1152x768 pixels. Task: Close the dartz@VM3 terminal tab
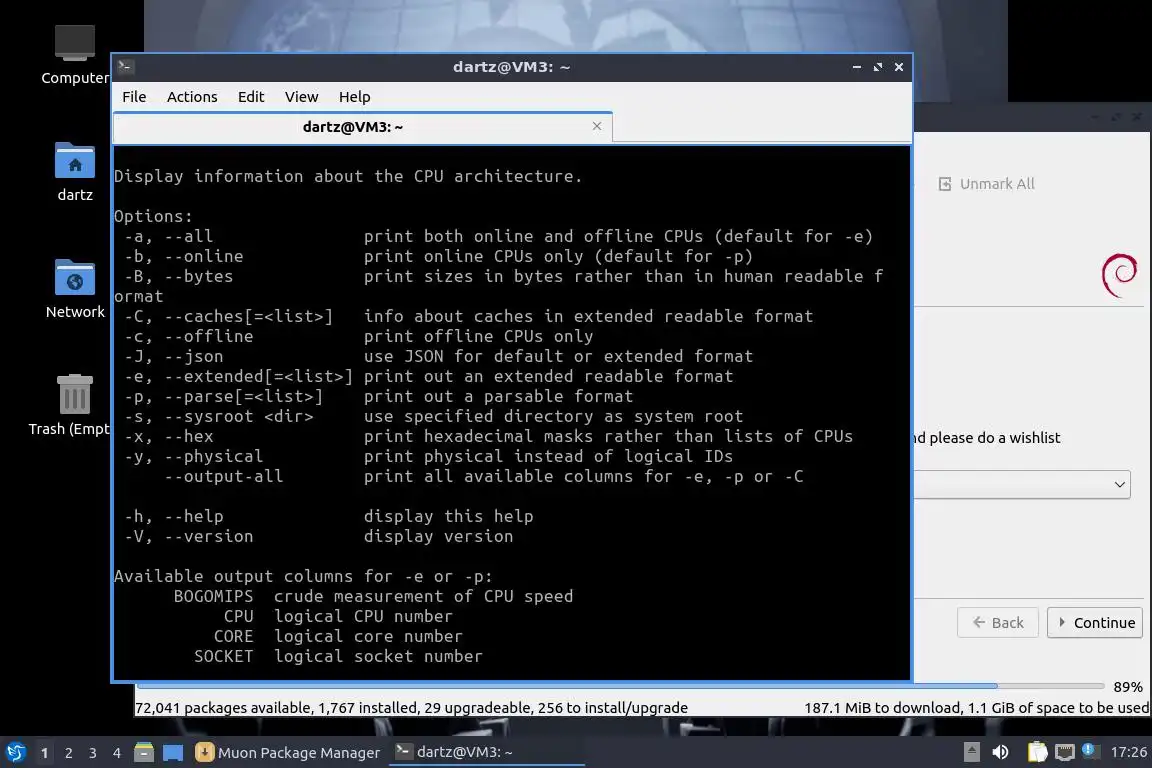point(597,126)
